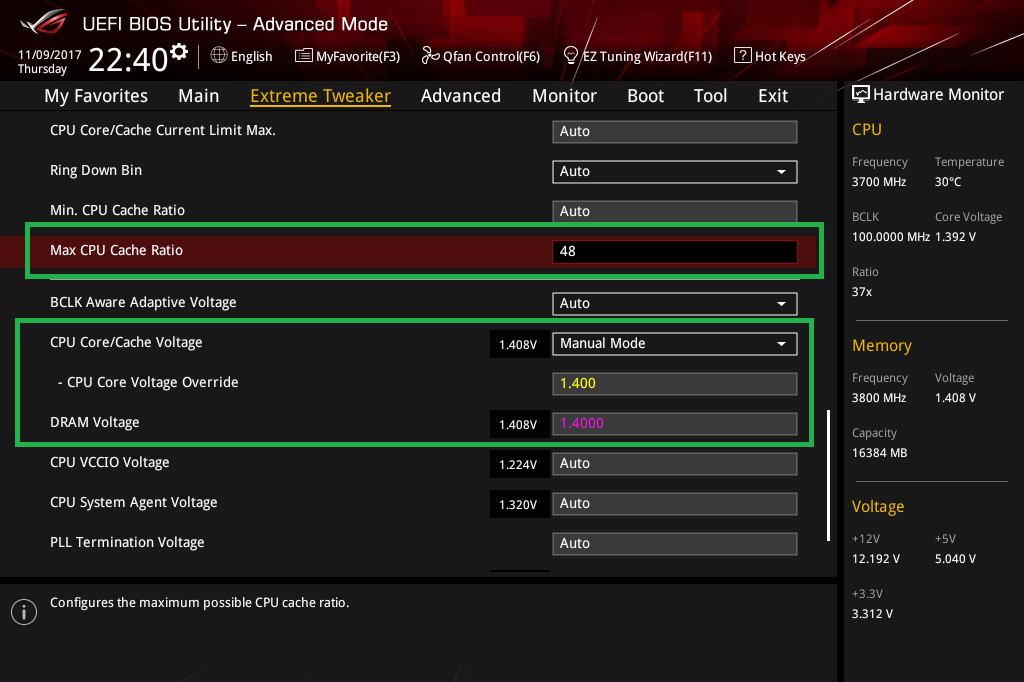
Task: Select the DRAM Voltage label
Action: [x=95, y=423]
